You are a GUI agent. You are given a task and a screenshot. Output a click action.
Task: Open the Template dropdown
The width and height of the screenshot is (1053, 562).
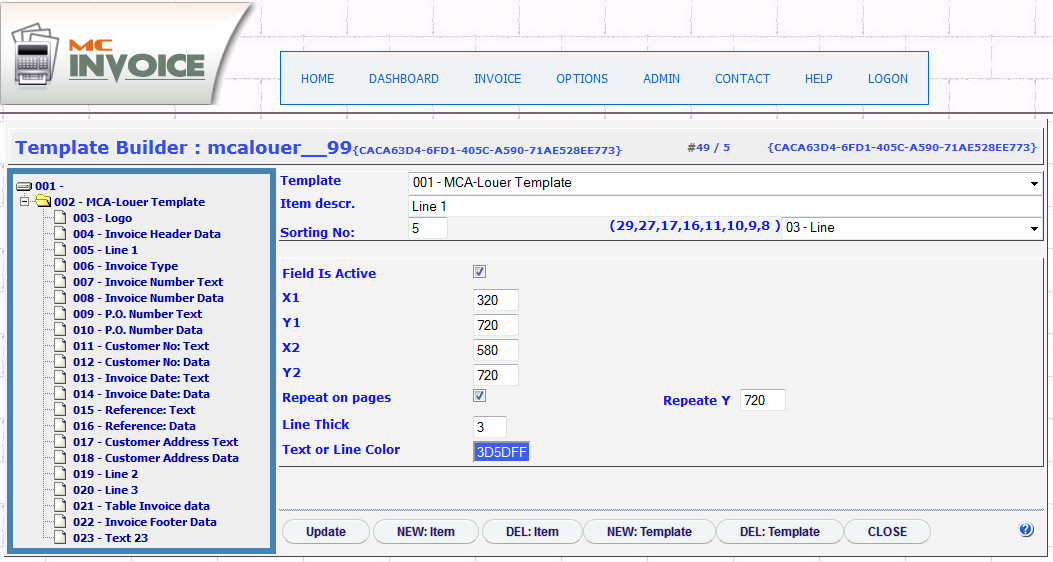(x=725, y=183)
